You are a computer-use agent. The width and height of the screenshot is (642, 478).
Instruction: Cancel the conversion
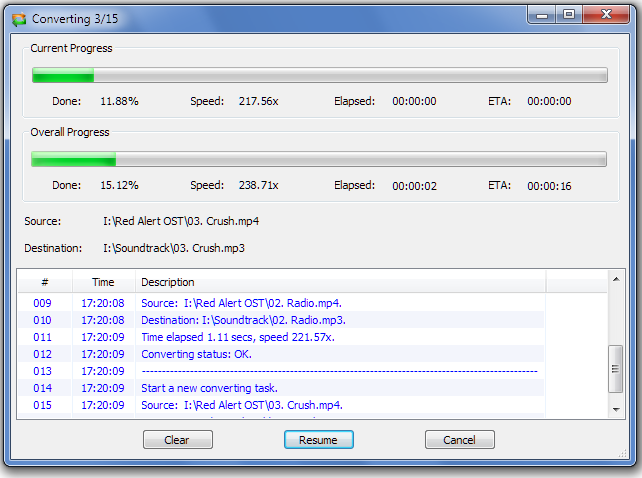click(x=459, y=439)
